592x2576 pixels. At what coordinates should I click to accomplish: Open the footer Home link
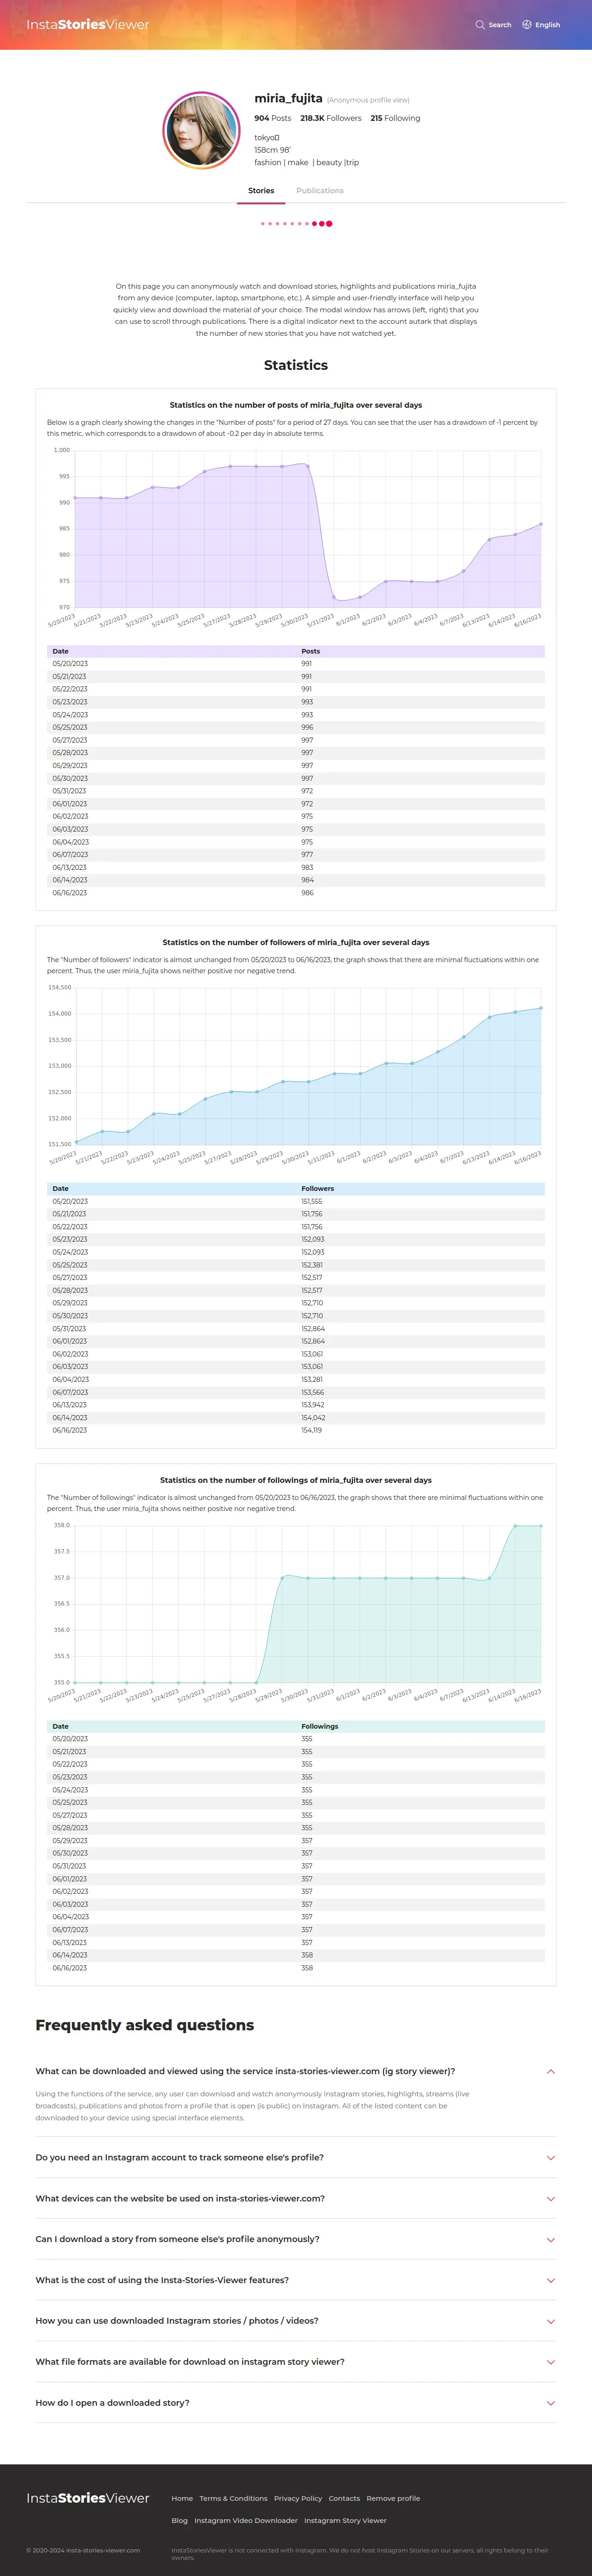coord(182,2498)
